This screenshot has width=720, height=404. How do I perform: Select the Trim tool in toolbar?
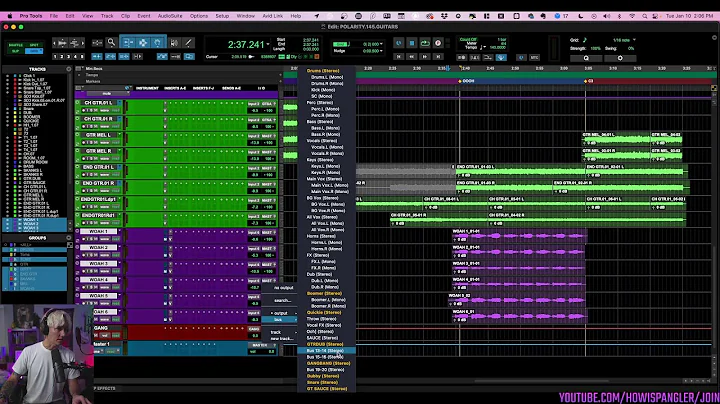click(128, 43)
